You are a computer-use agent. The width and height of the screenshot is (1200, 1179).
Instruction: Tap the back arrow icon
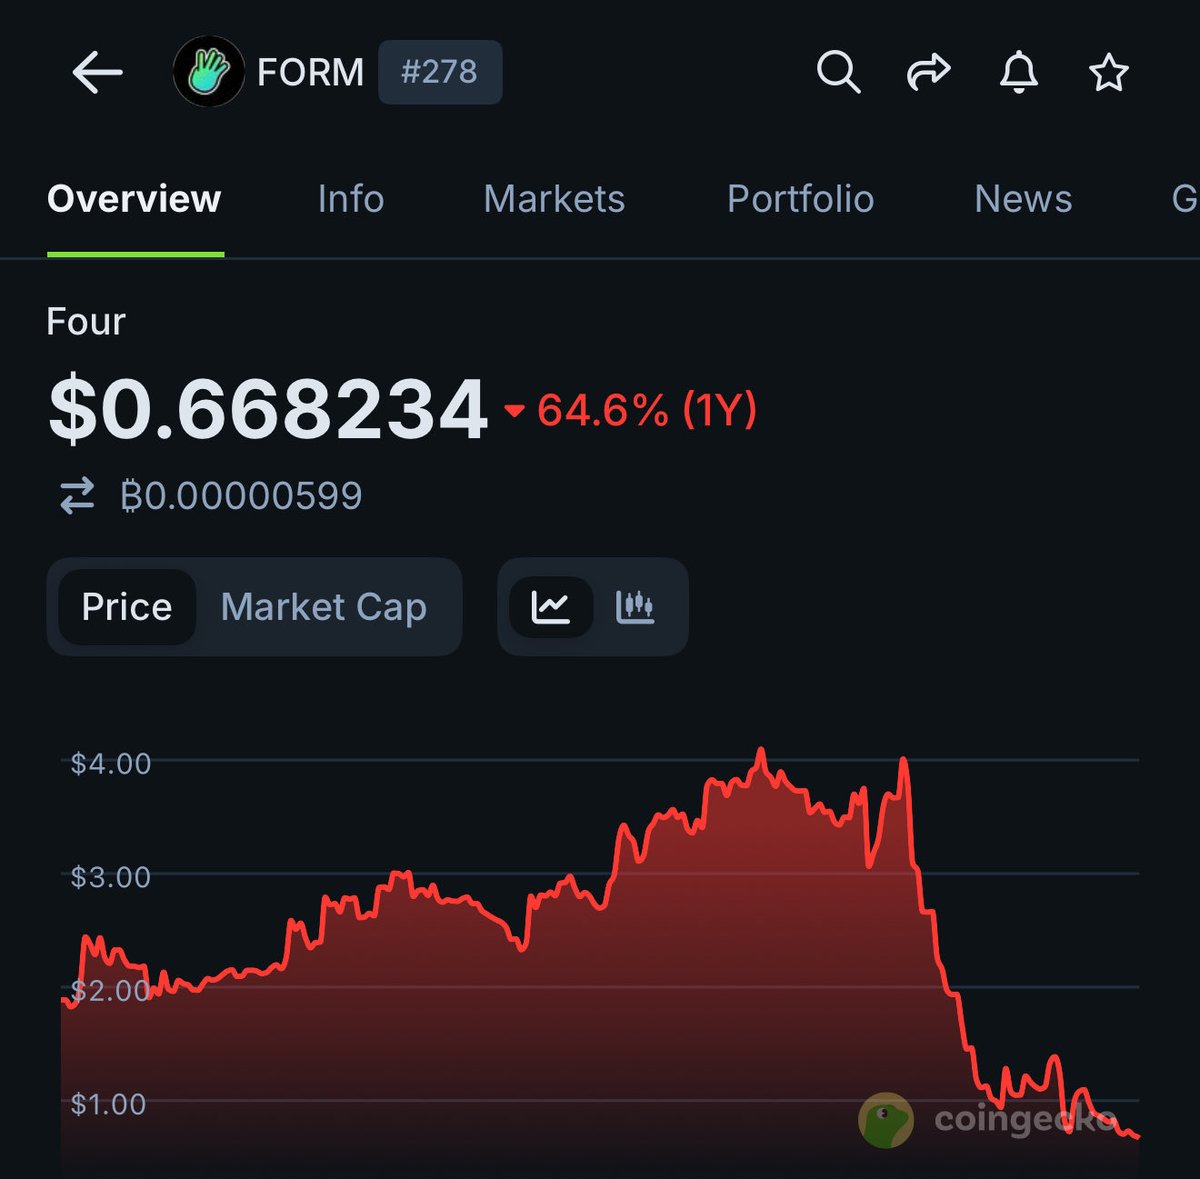(97, 72)
